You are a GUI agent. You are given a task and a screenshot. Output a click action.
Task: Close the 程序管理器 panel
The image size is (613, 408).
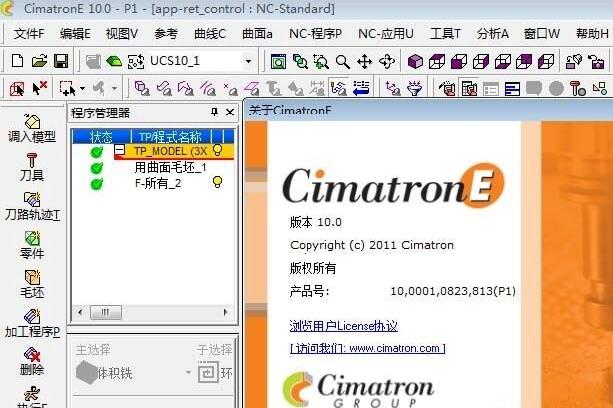coord(230,113)
